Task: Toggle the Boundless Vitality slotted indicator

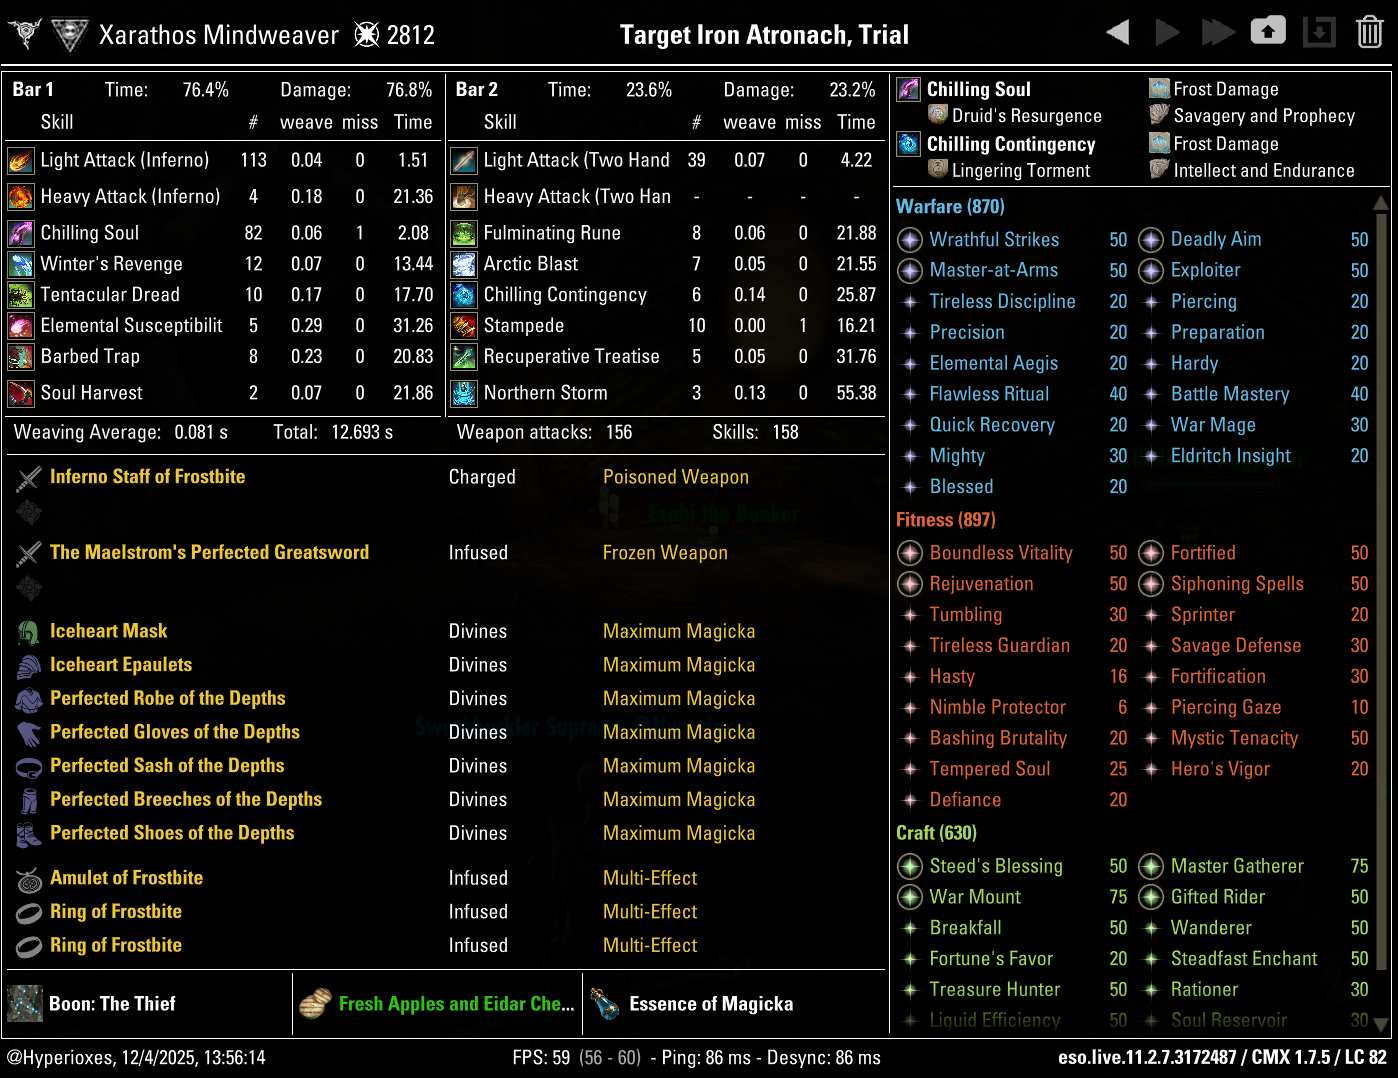Action: point(909,553)
